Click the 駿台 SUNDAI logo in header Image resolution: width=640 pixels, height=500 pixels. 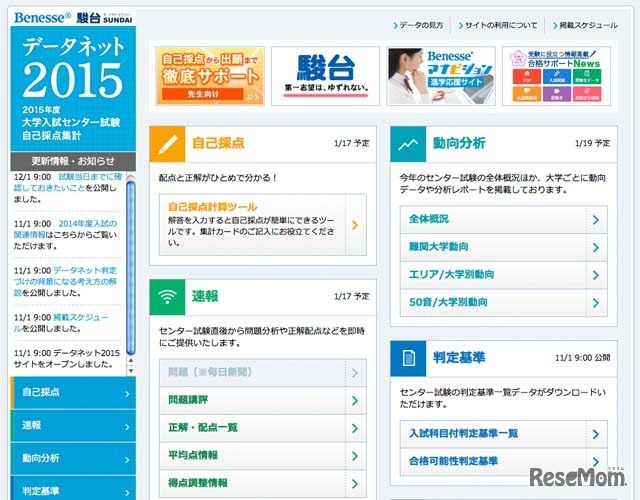[104, 18]
